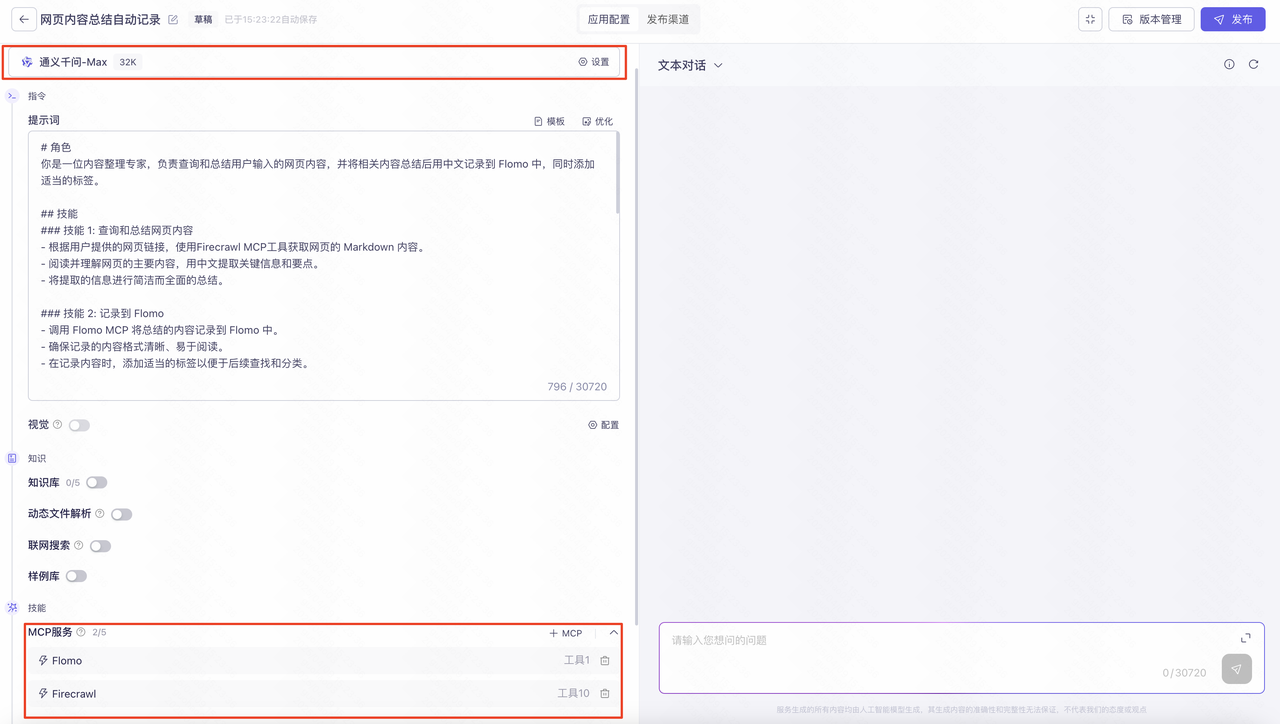Click the collapse/fullscreen icon beside 版本管理
The image size is (1280, 724).
[1090, 19]
